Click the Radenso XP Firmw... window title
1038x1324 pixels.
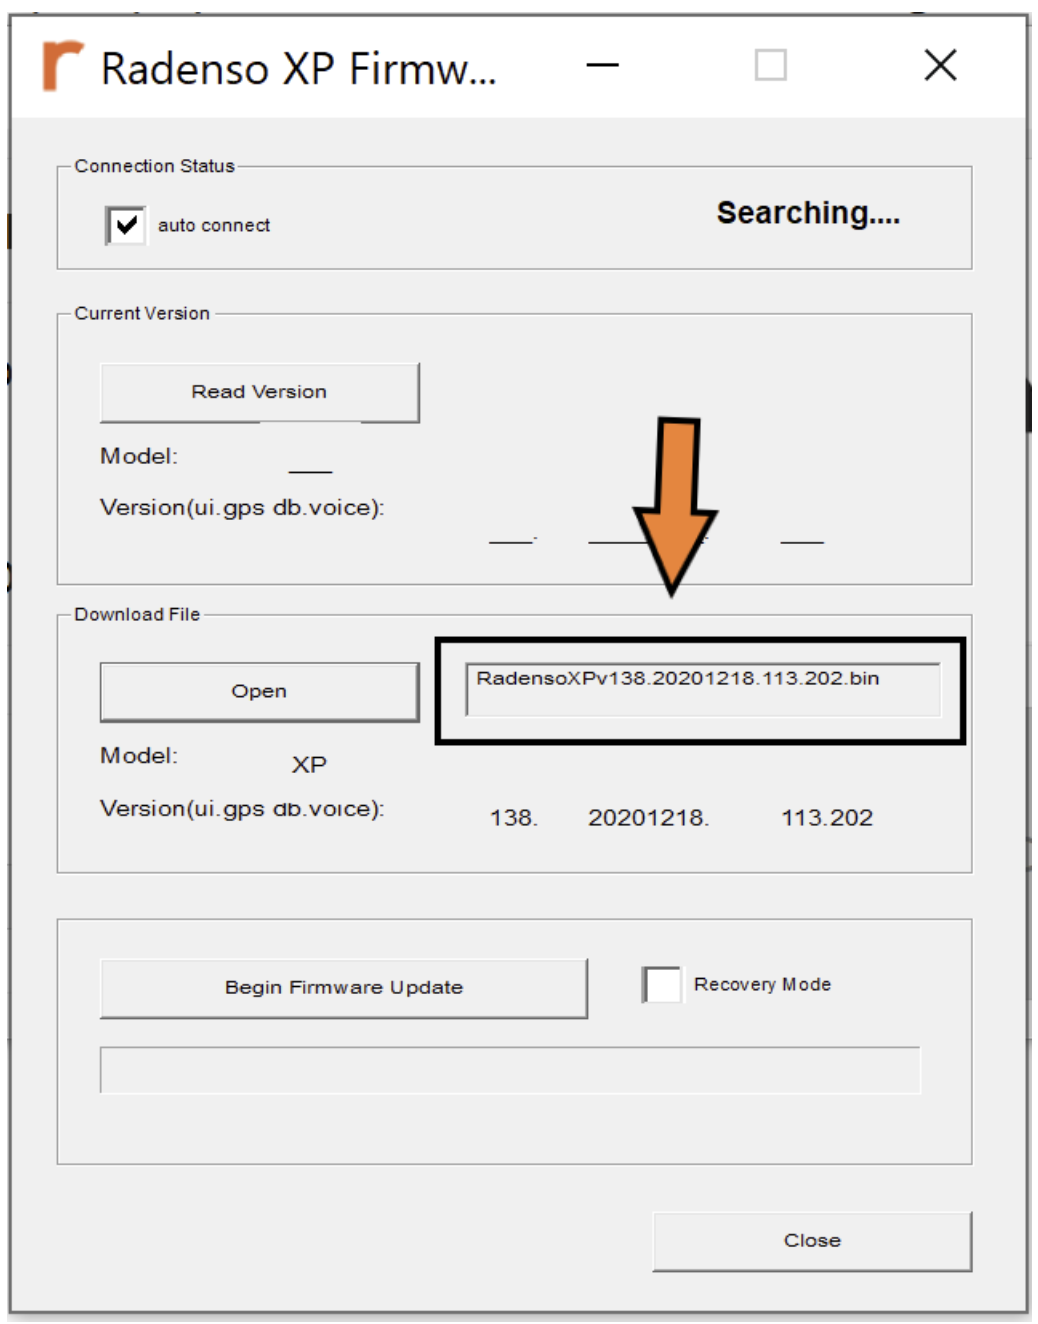(x=298, y=69)
